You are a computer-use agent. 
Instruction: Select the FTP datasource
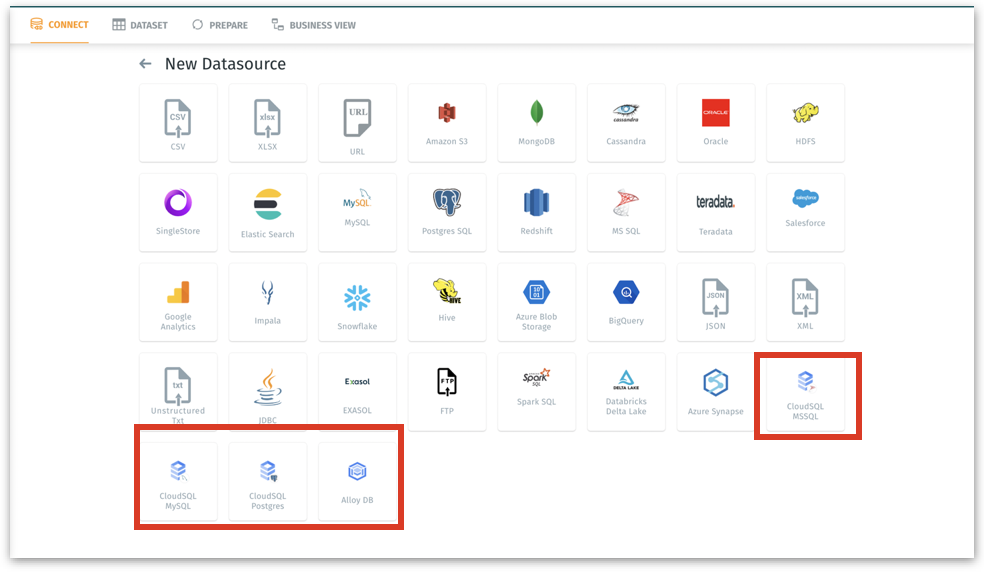pos(447,392)
